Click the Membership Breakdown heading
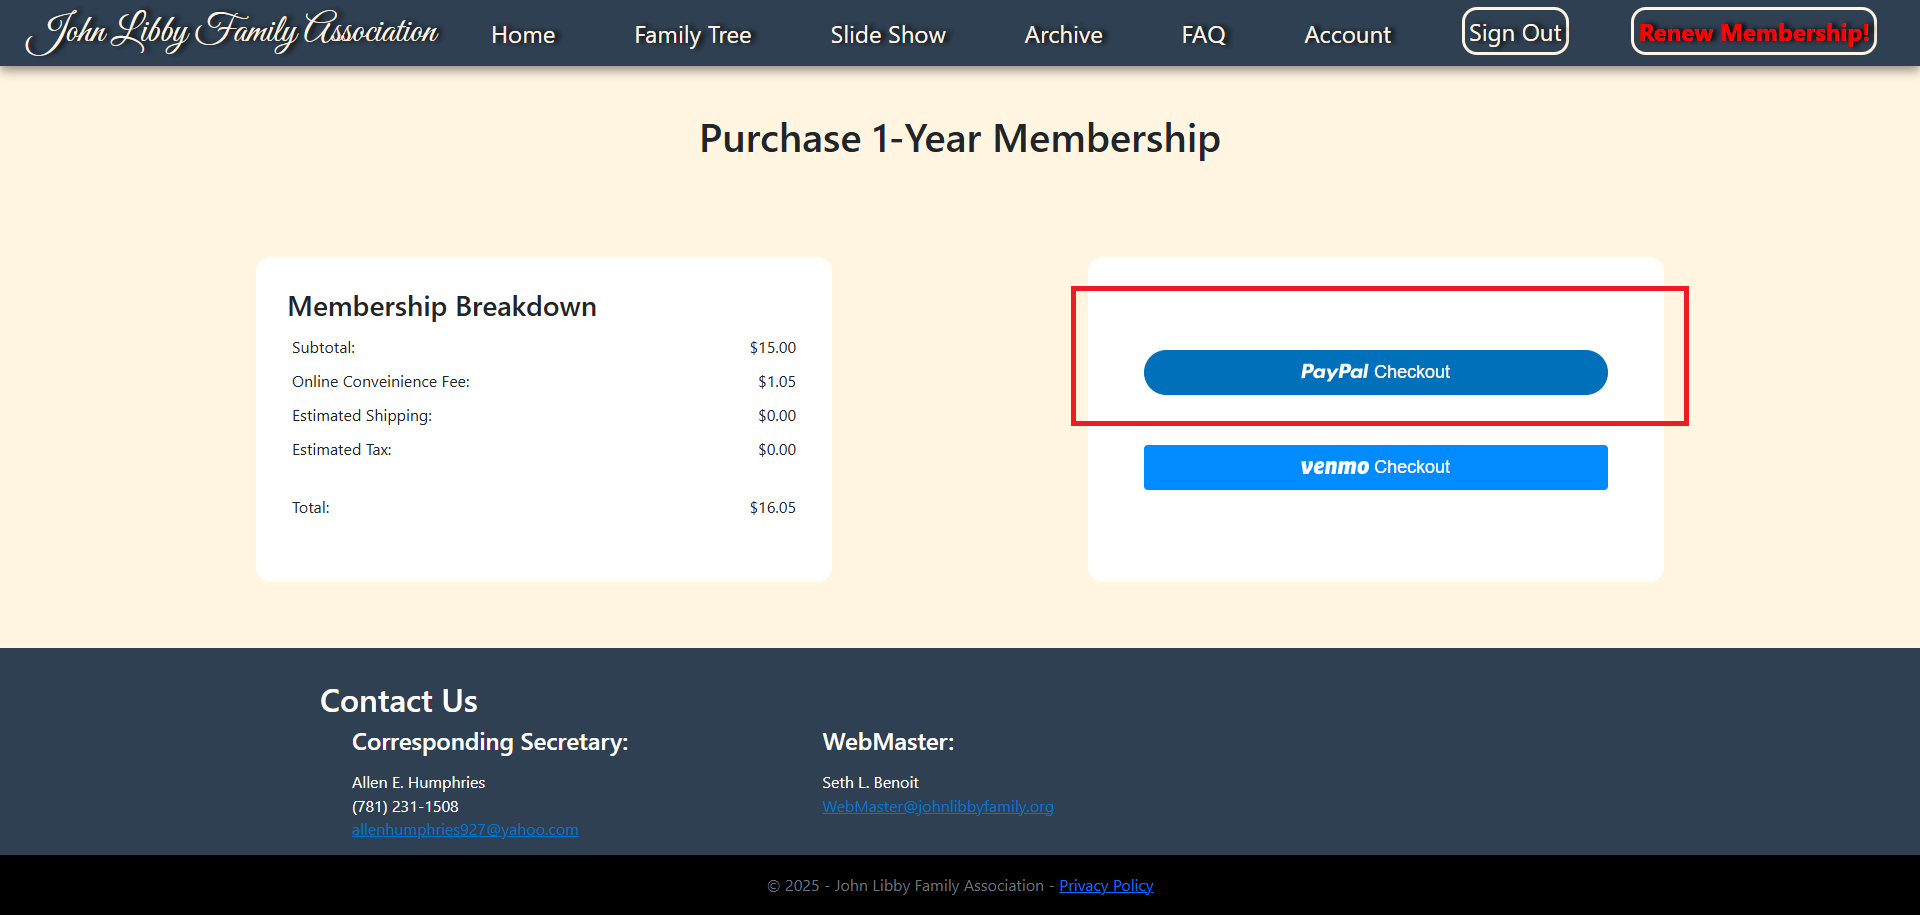This screenshot has width=1920, height=915. pos(442,306)
